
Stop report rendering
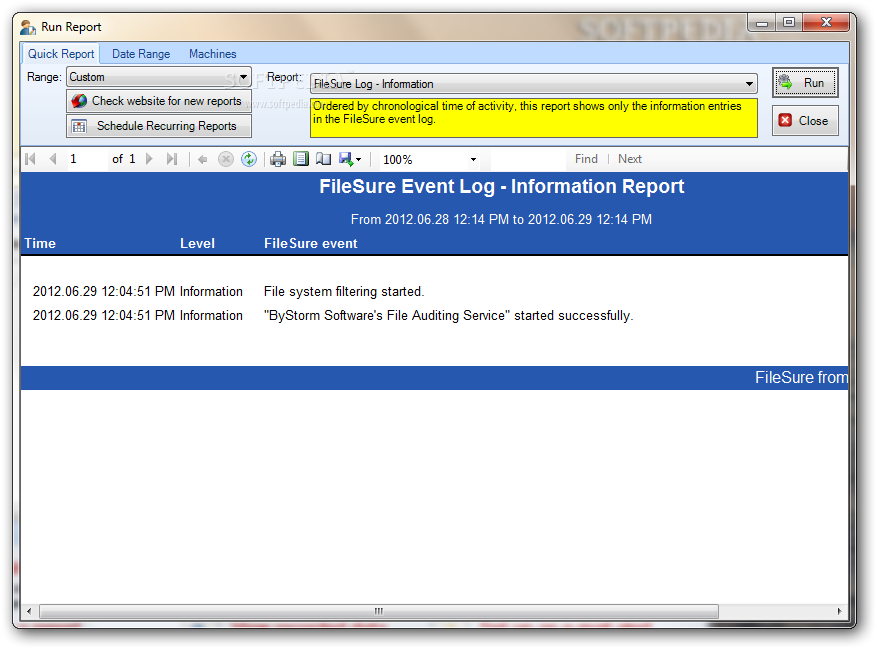point(225,159)
